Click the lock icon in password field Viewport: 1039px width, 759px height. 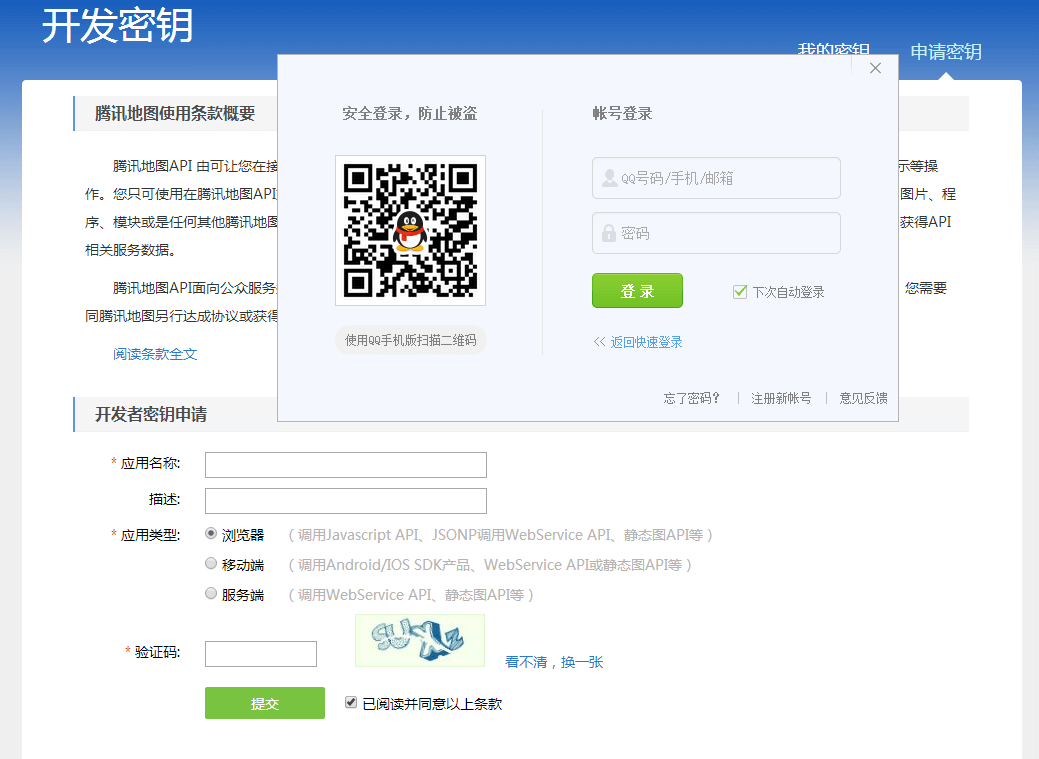[609, 233]
